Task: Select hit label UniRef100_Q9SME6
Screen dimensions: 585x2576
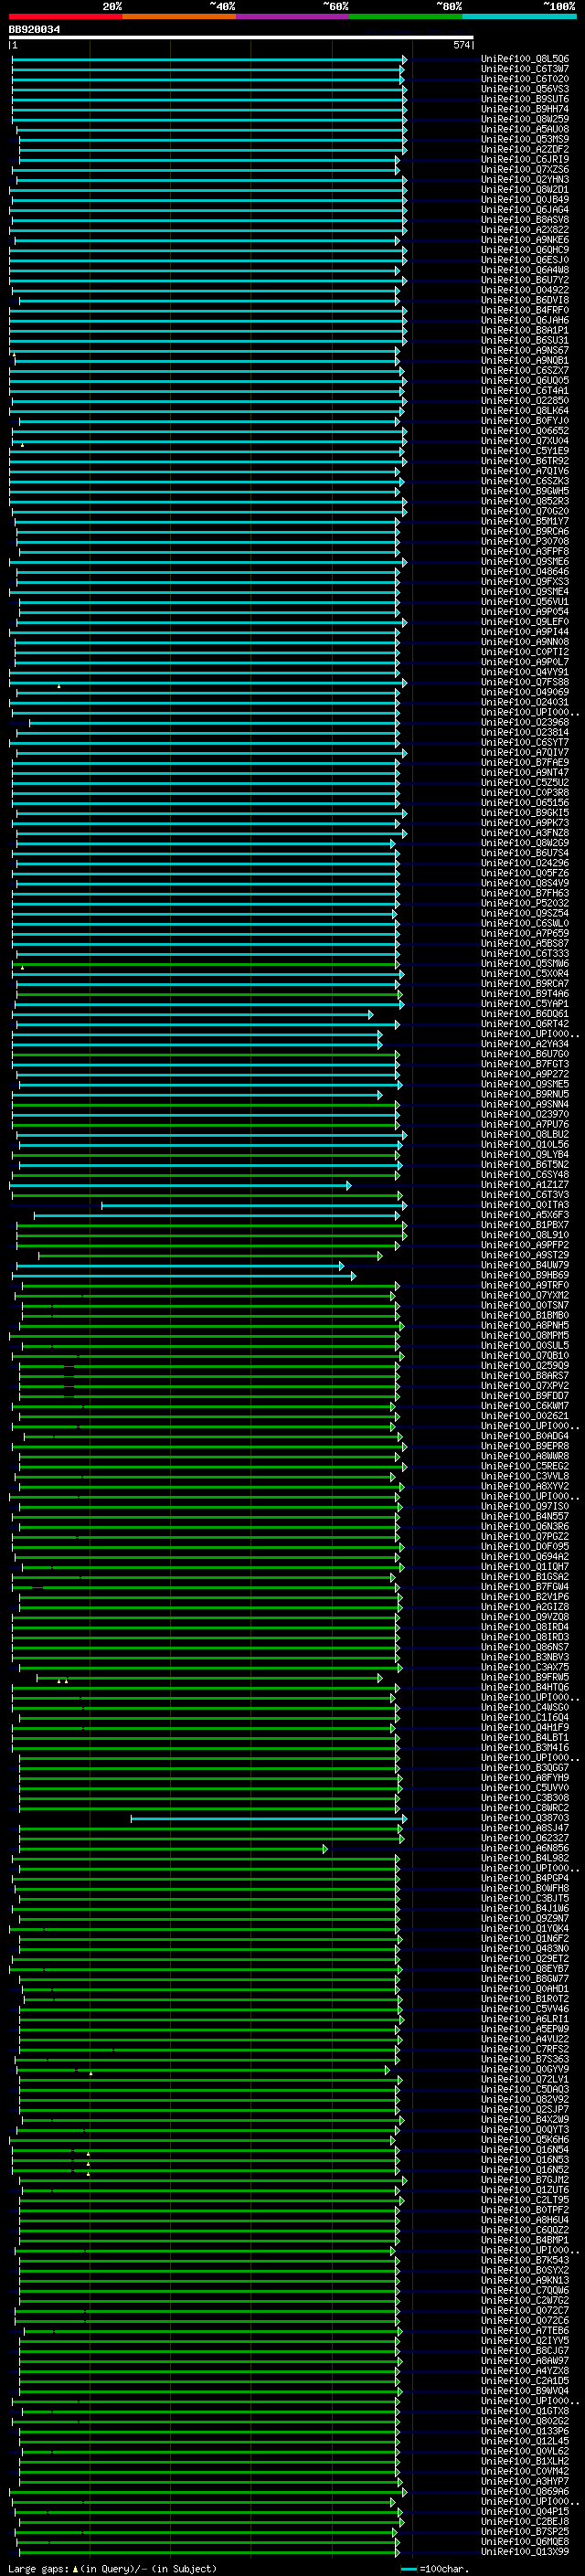Action: [x=525, y=561]
